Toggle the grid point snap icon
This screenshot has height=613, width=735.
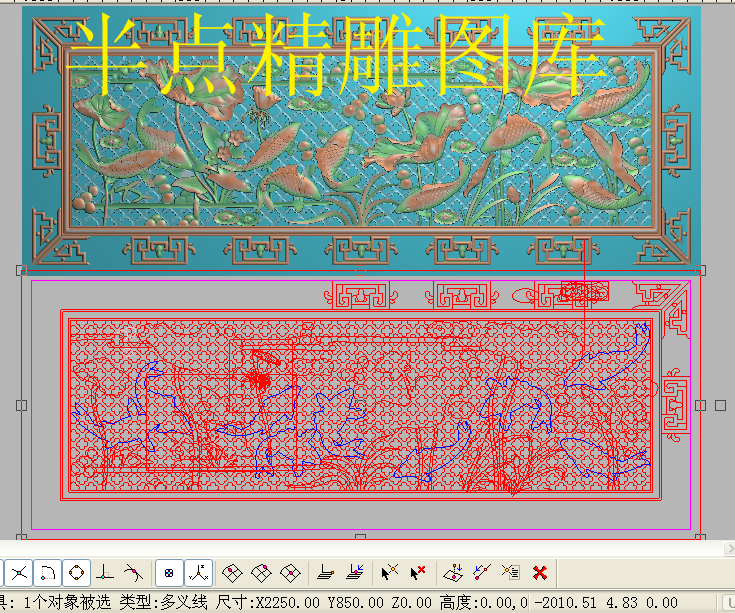coord(169,573)
